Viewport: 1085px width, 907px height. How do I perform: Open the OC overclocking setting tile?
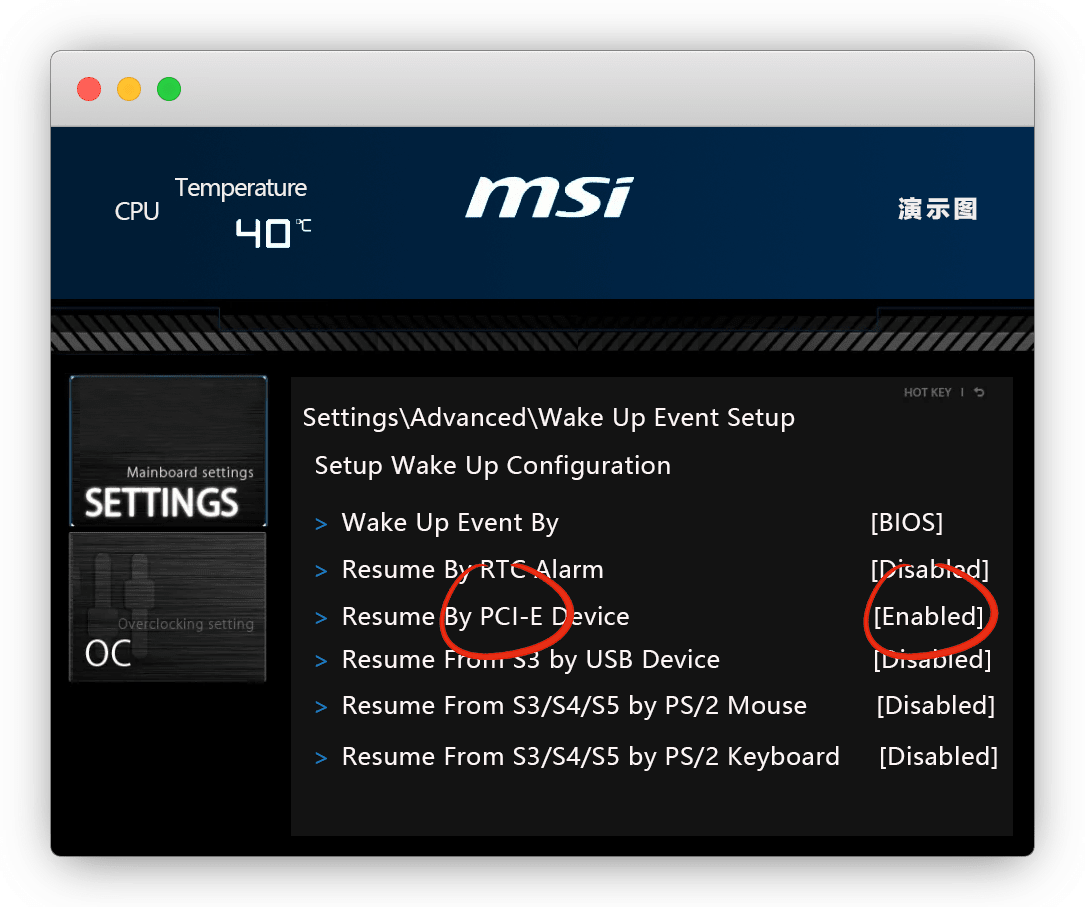pos(168,607)
